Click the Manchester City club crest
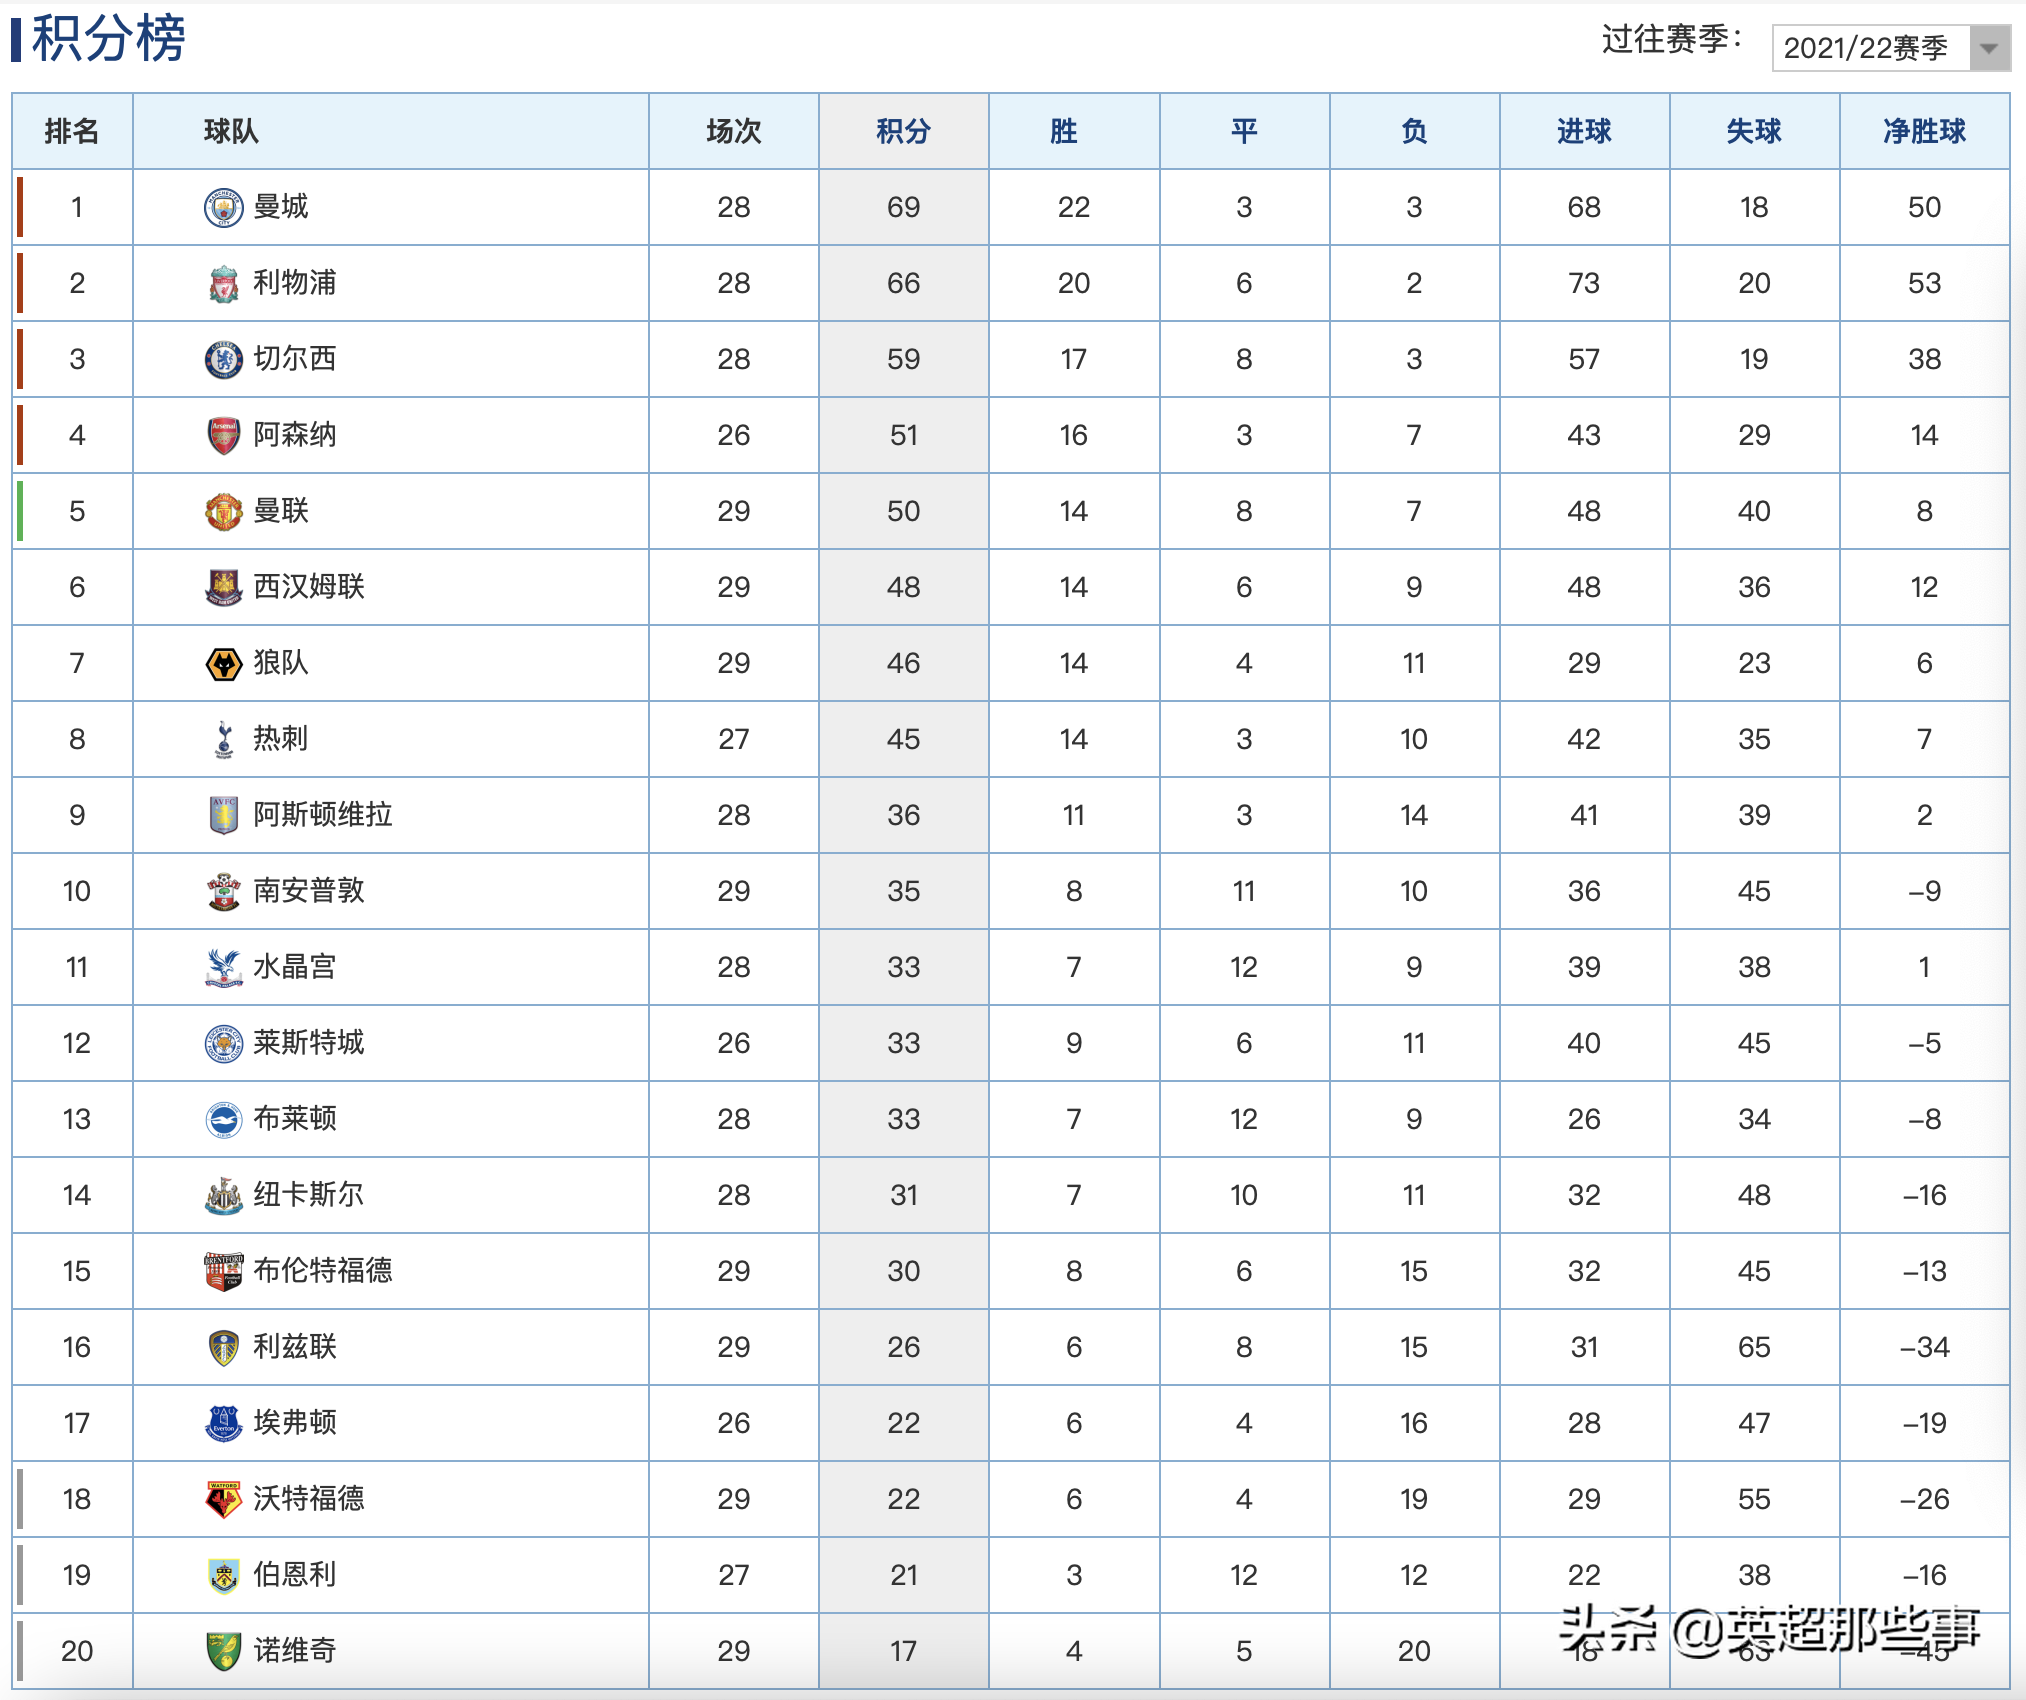Image resolution: width=2026 pixels, height=1700 pixels. click(x=223, y=208)
